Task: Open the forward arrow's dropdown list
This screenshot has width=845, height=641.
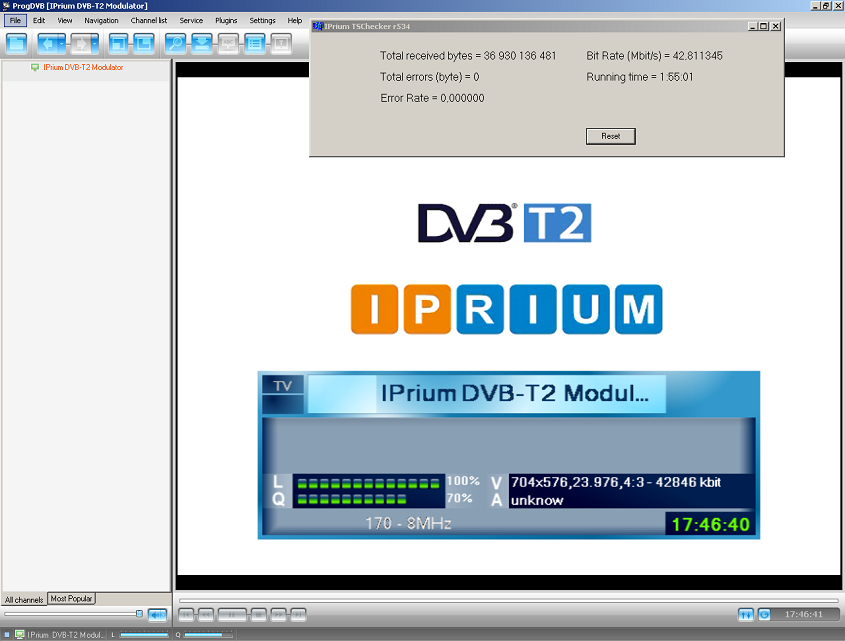Action: (95, 43)
